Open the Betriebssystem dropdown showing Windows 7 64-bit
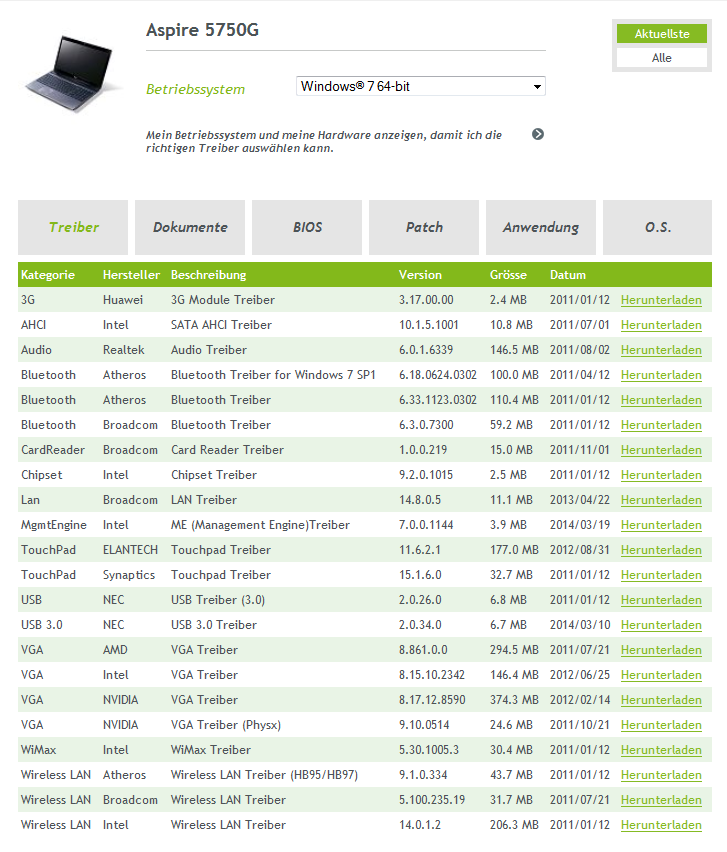This screenshot has height=852, width=727. coord(421,86)
